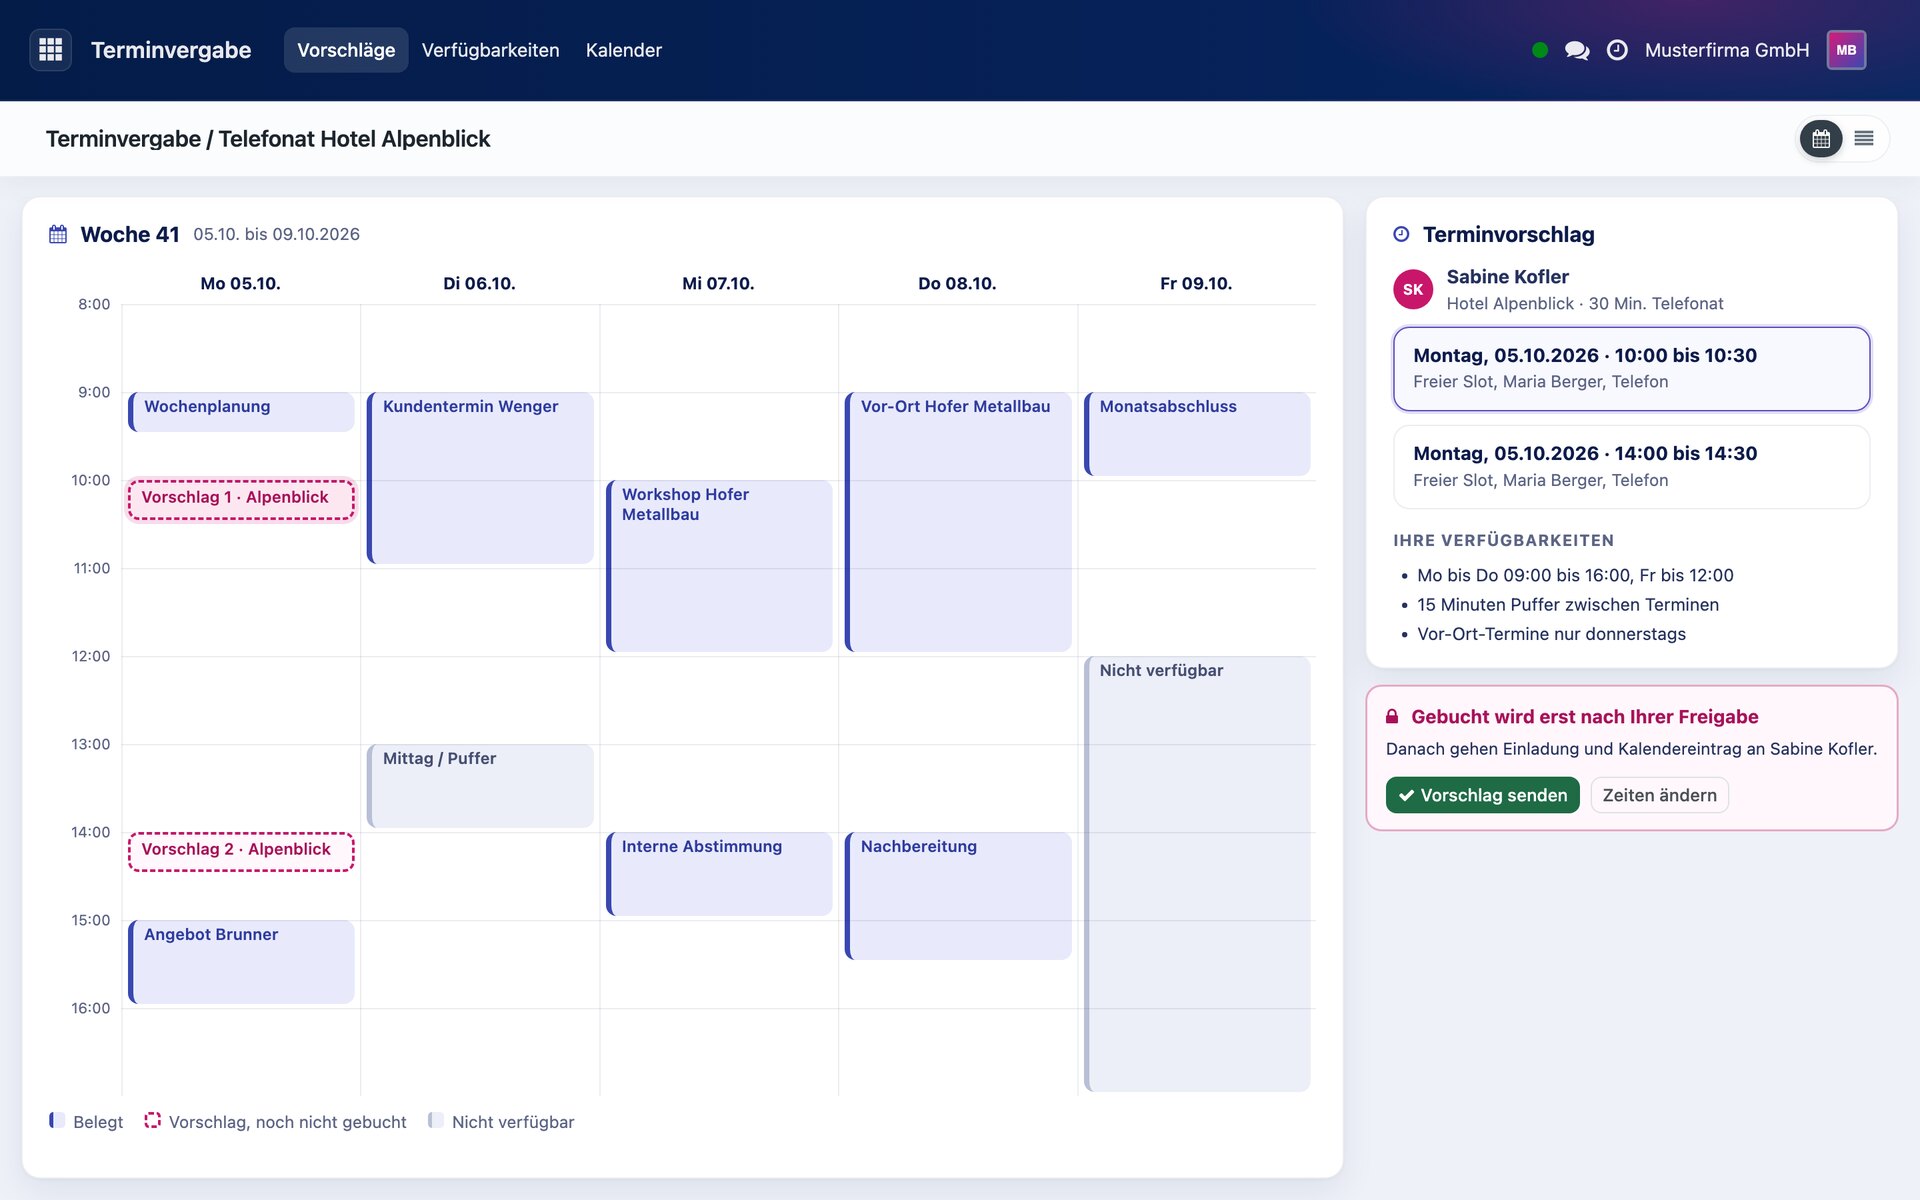Click the green online status indicator
This screenshot has height=1200, width=1920.
coord(1540,50)
